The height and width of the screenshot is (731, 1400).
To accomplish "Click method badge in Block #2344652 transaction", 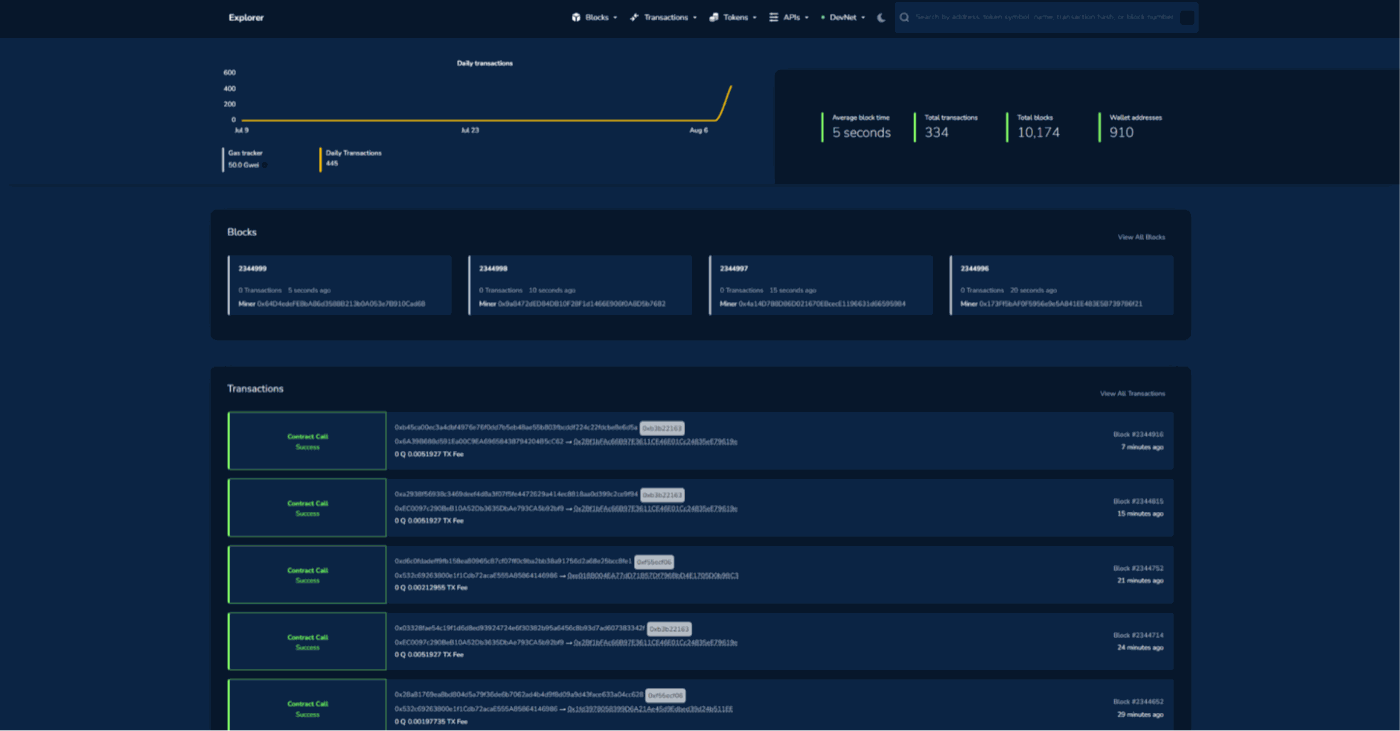I will tap(665, 695).
